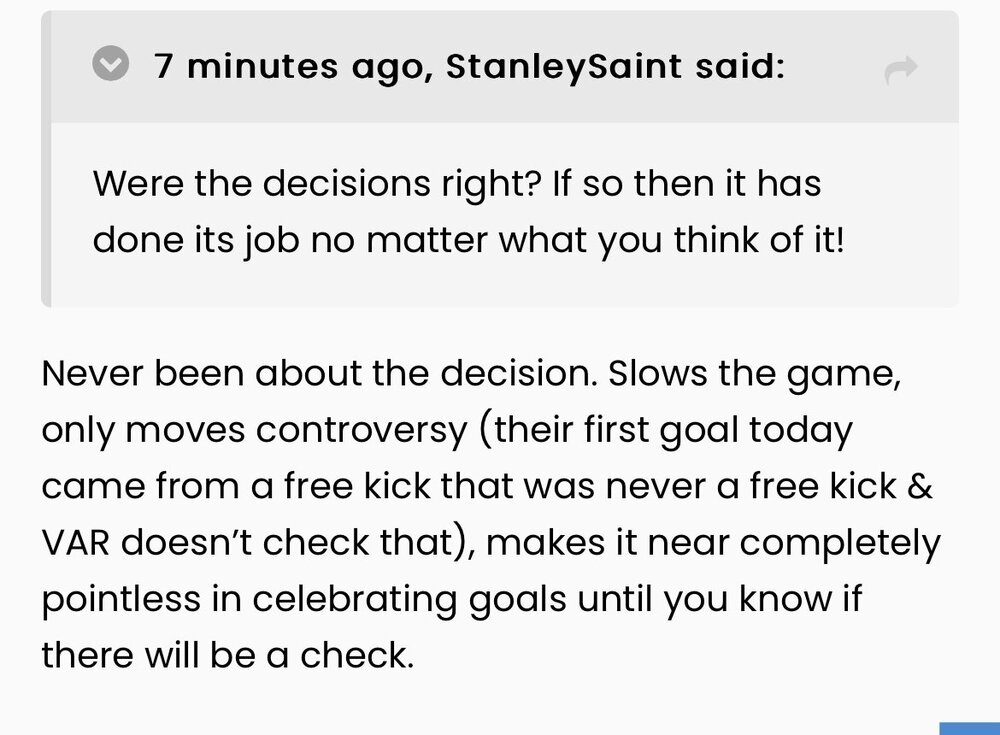The image size is (1000, 735).
Task: Collapse the quote using the chevron icon
Action: pyautogui.click(x=111, y=66)
